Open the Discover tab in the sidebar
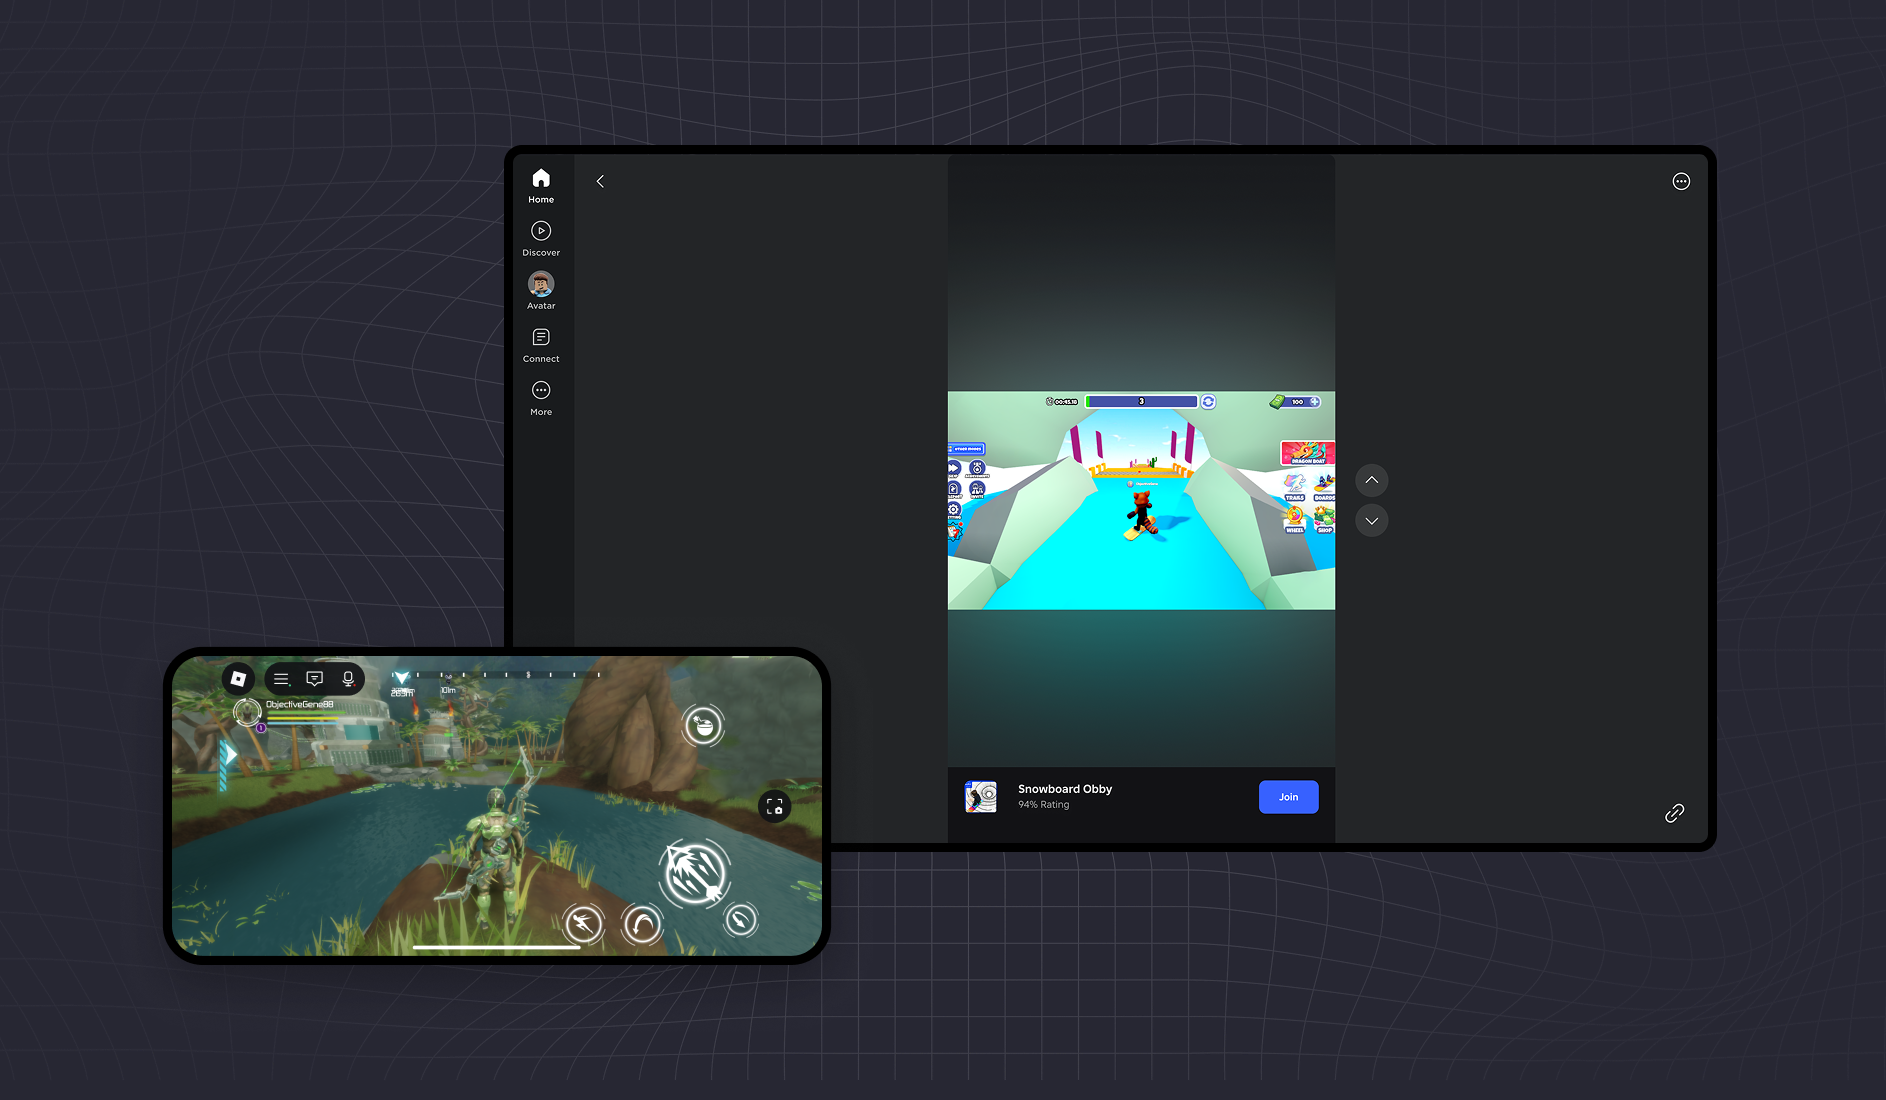 [x=541, y=238]
